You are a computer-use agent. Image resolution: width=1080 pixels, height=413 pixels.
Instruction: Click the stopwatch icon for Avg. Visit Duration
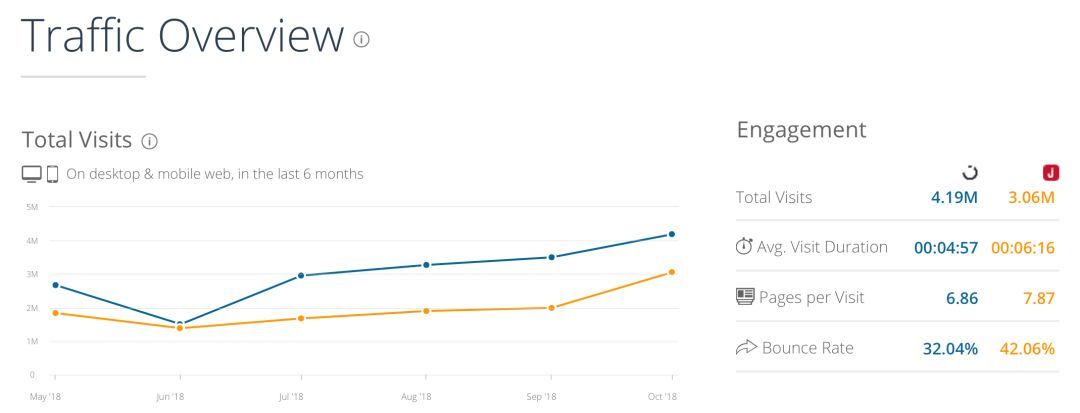(744, 246)
